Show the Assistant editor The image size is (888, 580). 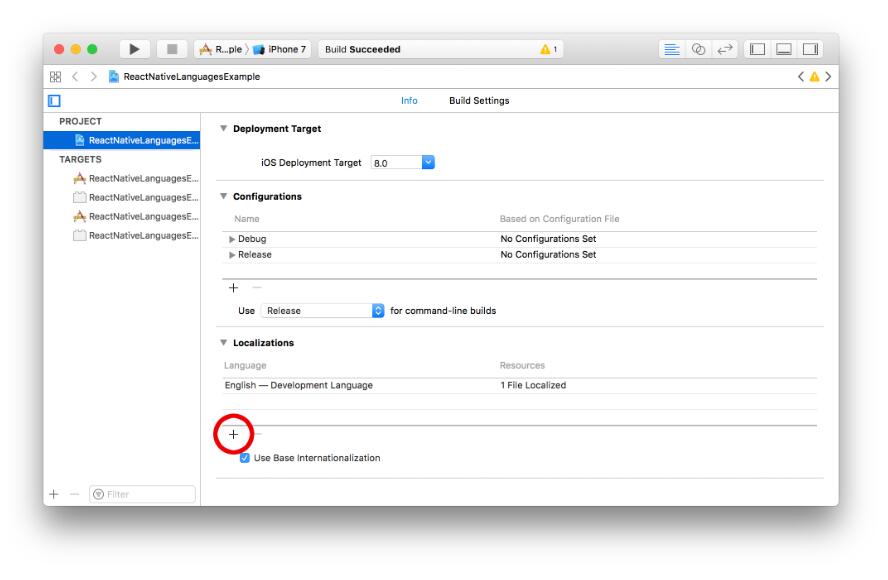point(698,49)
